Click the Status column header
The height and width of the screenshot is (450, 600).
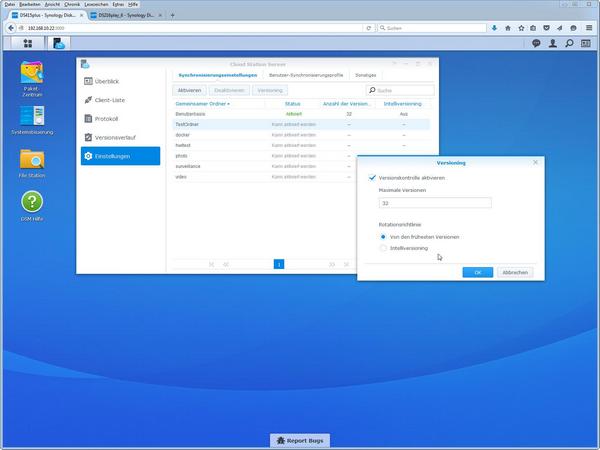click(x=292, y=104)
